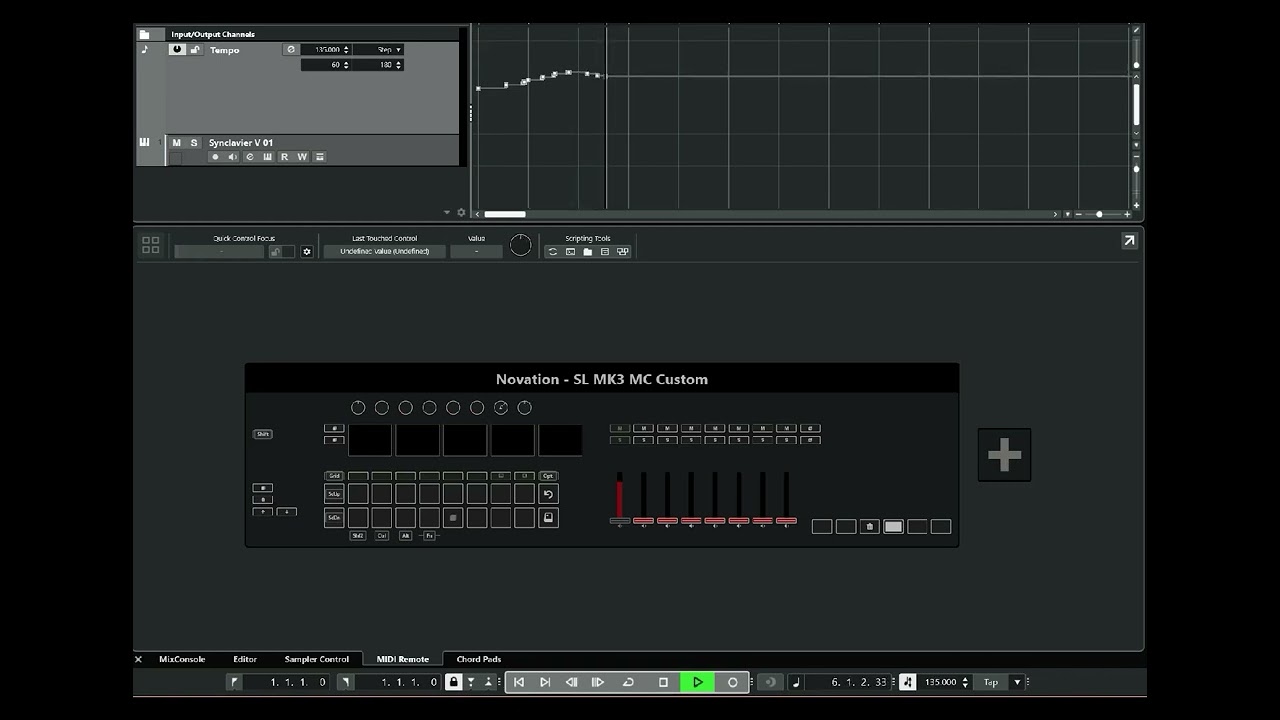The width and height of the screenshot is (1280, 720).
Task: Open track list dropdown arrow beside gear
Action: coord(447,212)
